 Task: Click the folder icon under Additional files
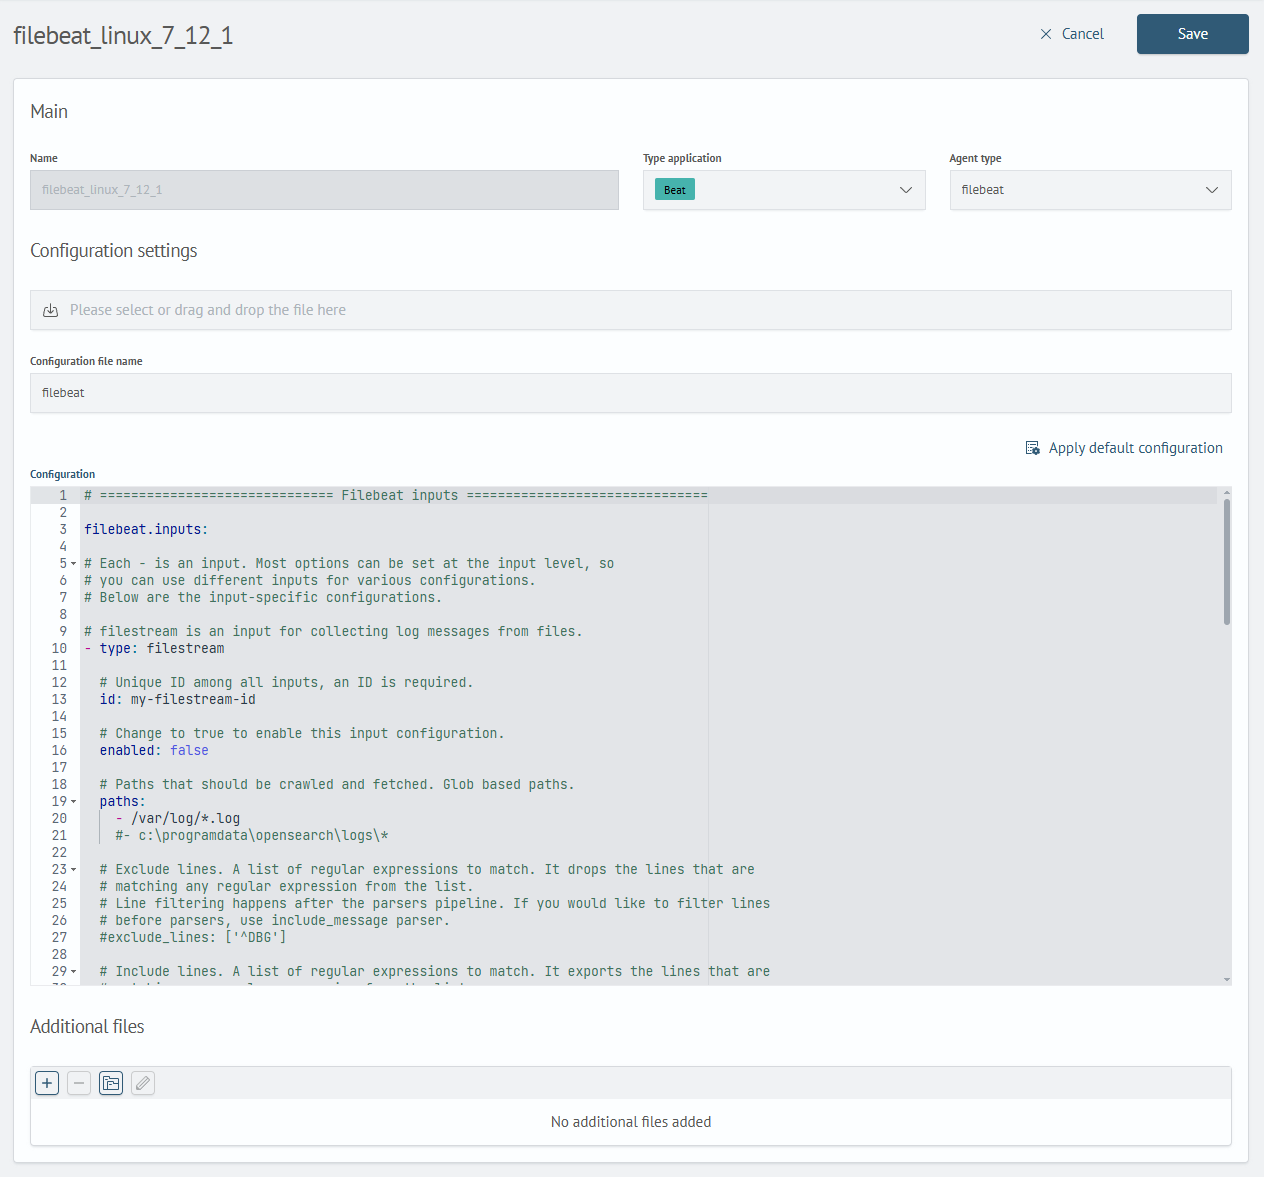click(111, 1083)
